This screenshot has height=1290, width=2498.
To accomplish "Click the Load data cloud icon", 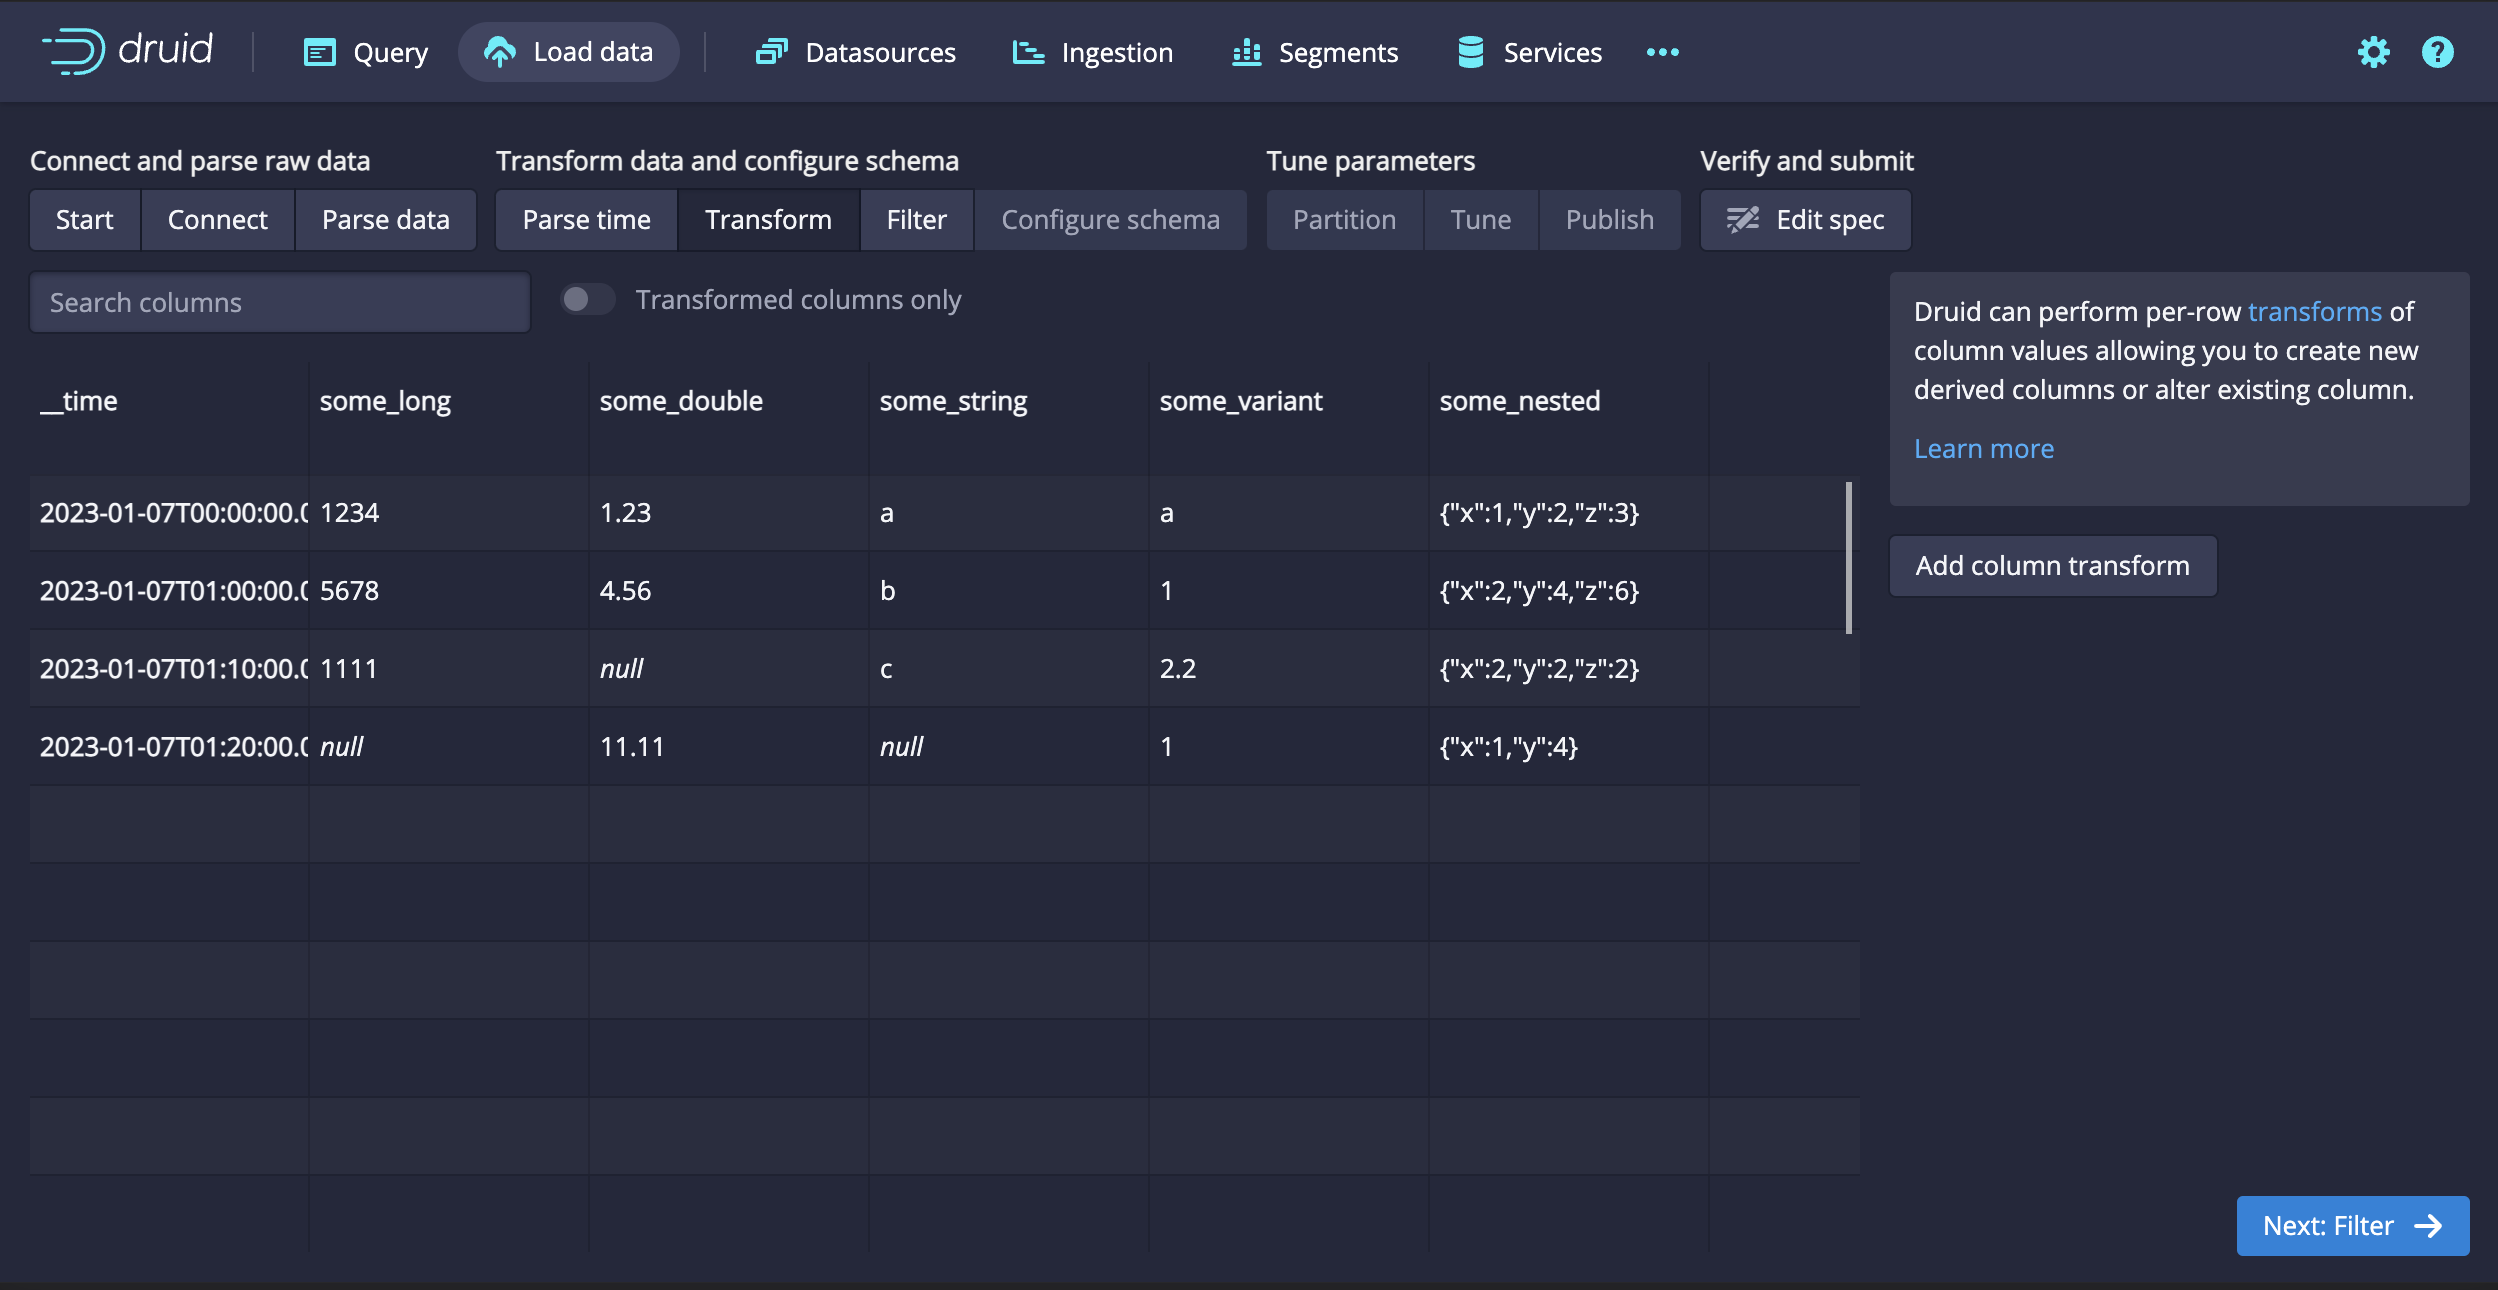I will coord(499,52).
